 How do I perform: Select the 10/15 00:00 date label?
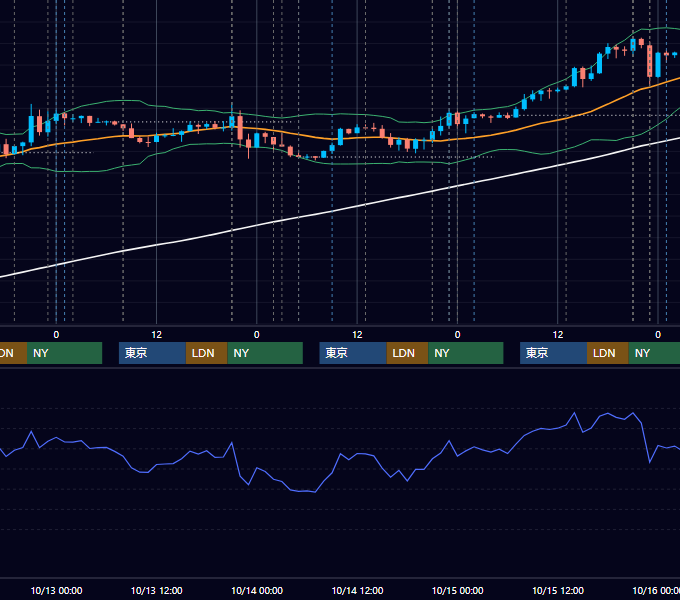458,590
